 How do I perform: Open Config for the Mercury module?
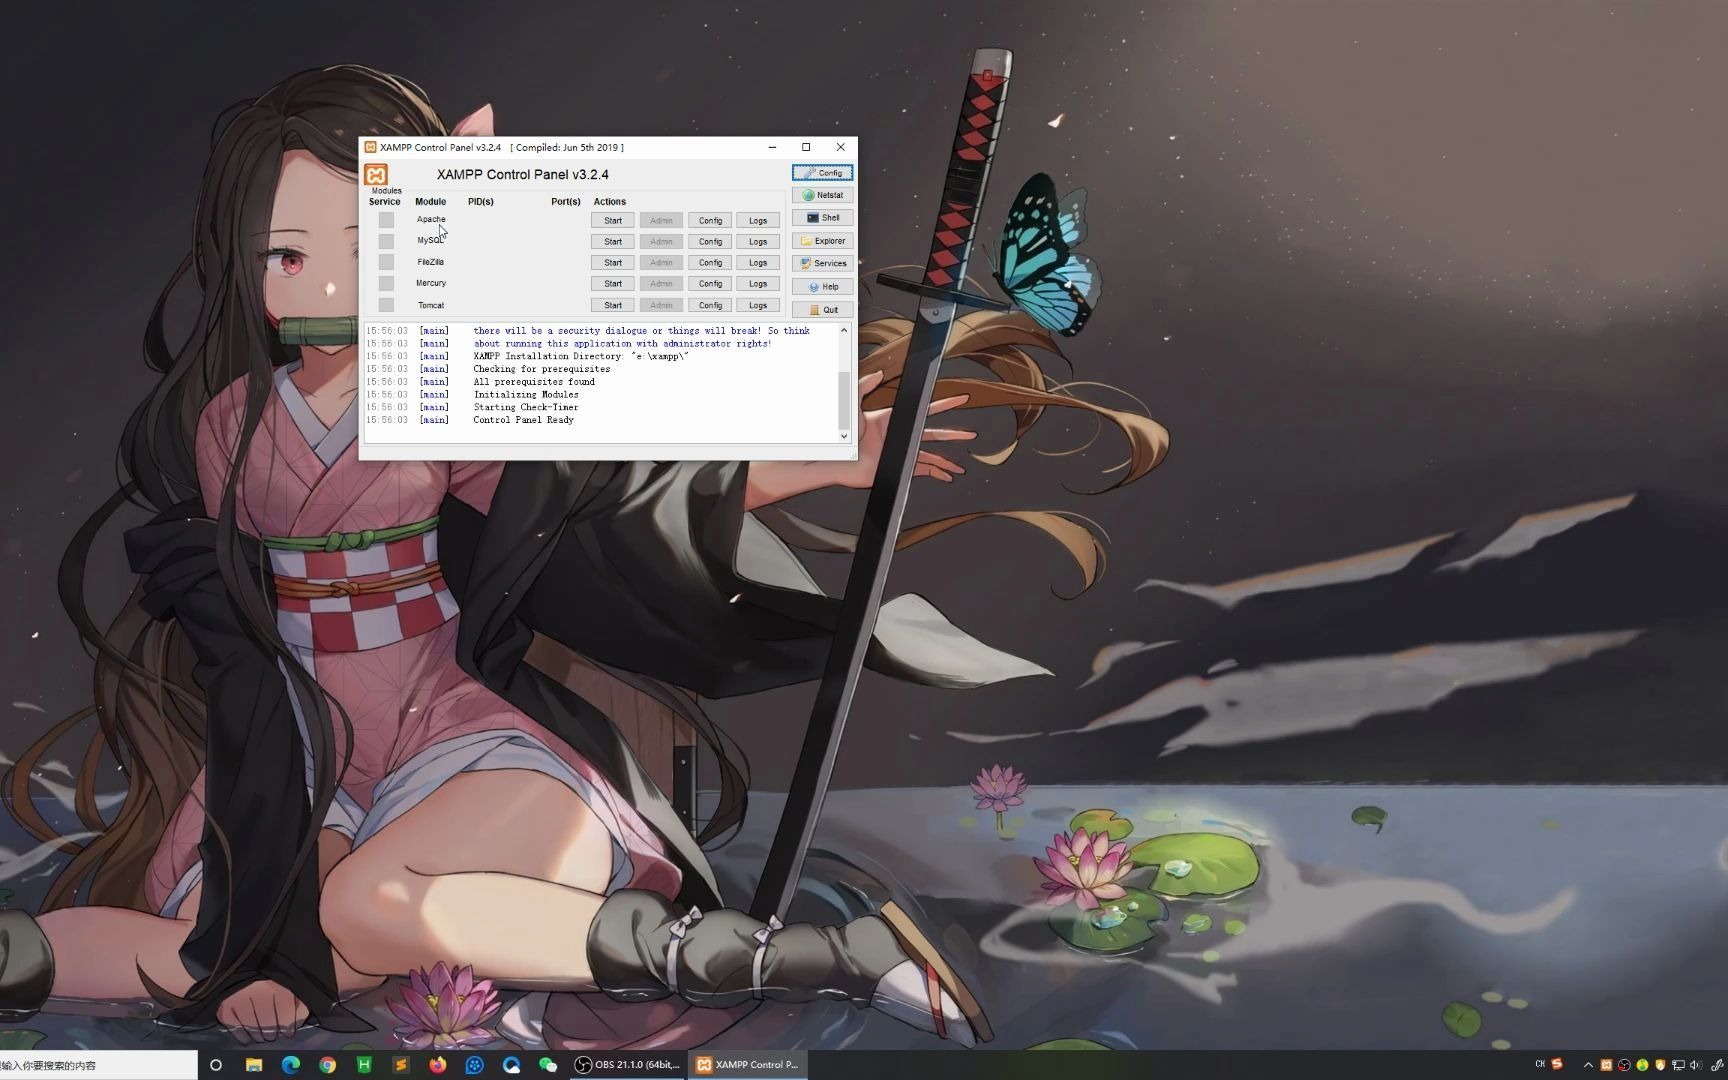[x=710, y=284]
